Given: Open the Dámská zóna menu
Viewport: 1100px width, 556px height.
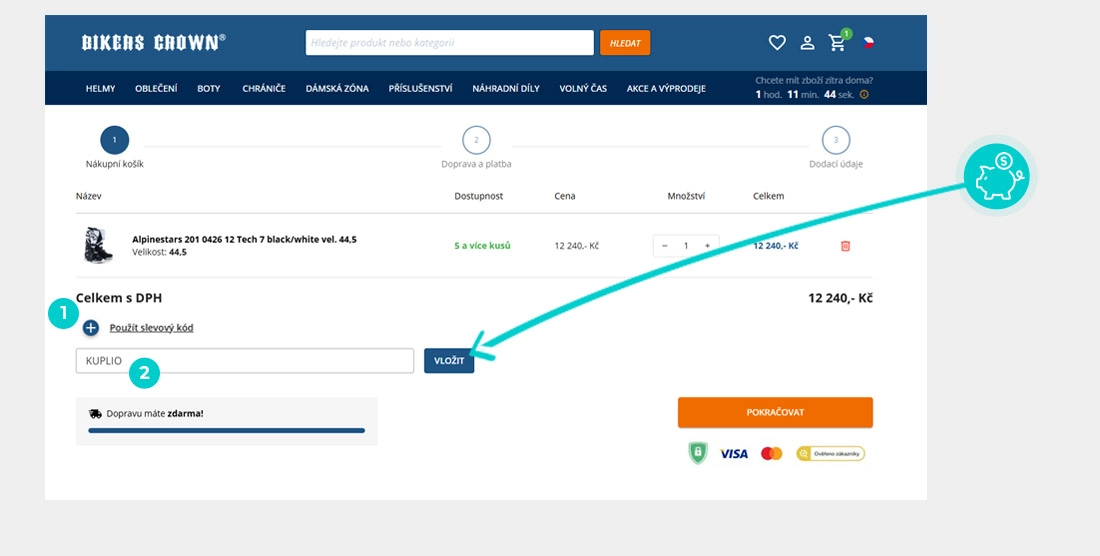Looking at the screenshot, I should coord(337,88).
